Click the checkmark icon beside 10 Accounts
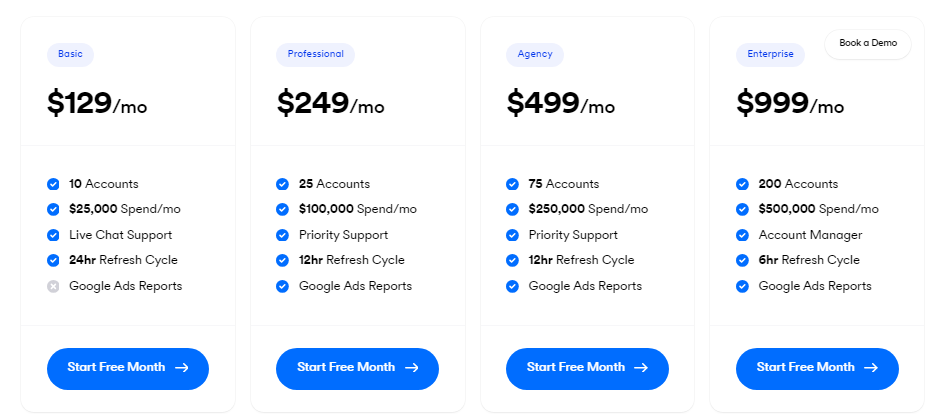Screen dimensions: 934x414 pos(53,184)
